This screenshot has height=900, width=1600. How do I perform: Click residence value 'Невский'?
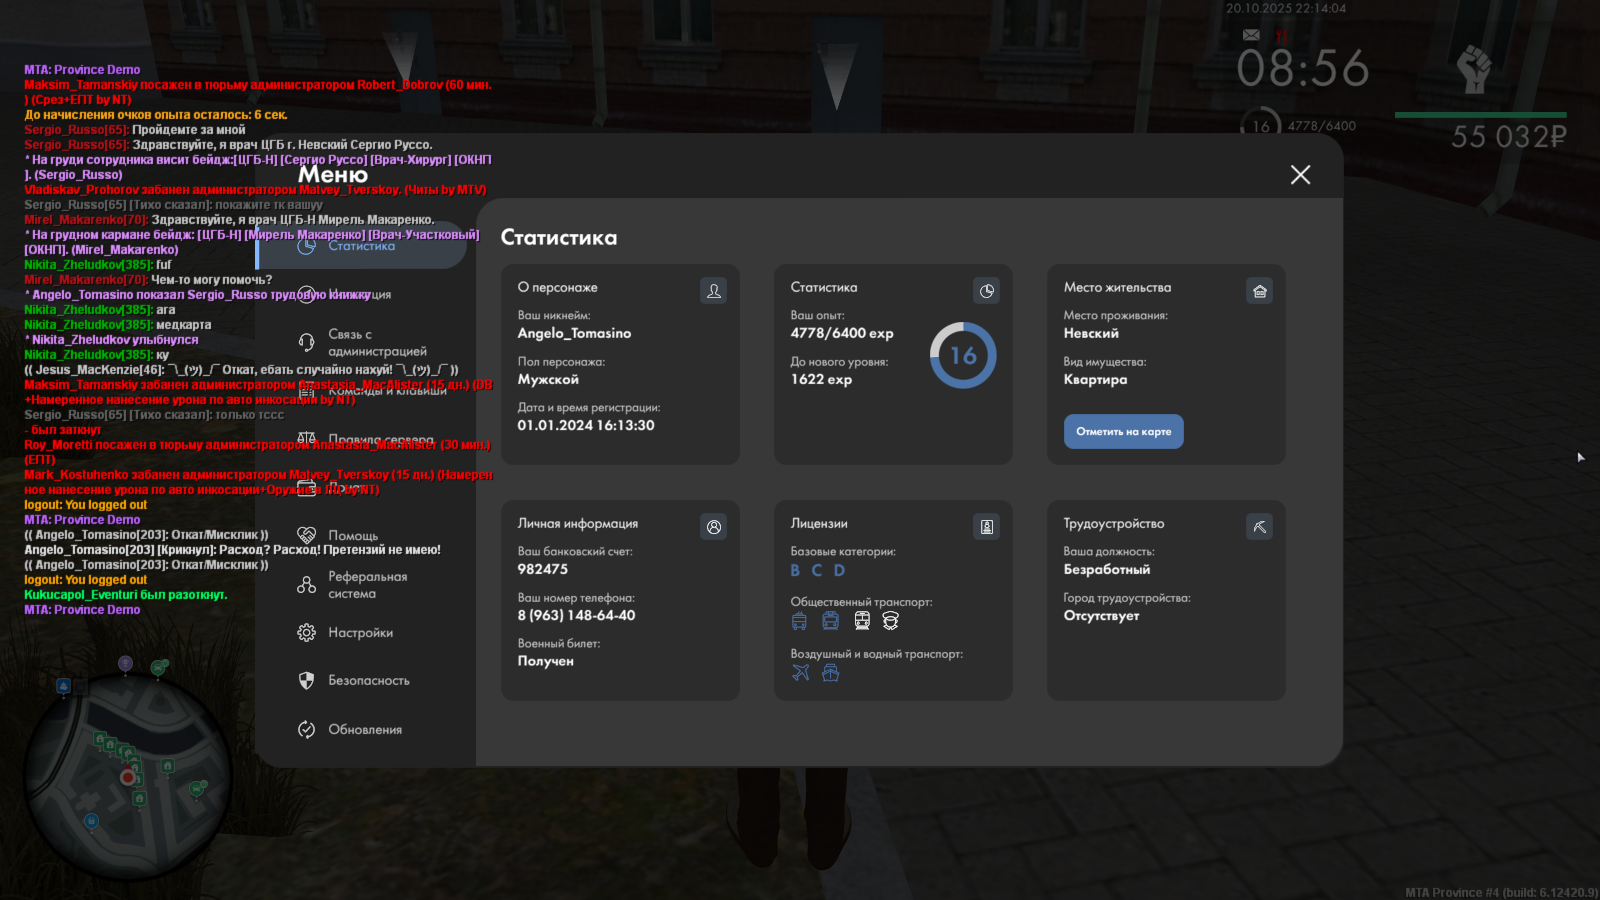(1091, 333)
